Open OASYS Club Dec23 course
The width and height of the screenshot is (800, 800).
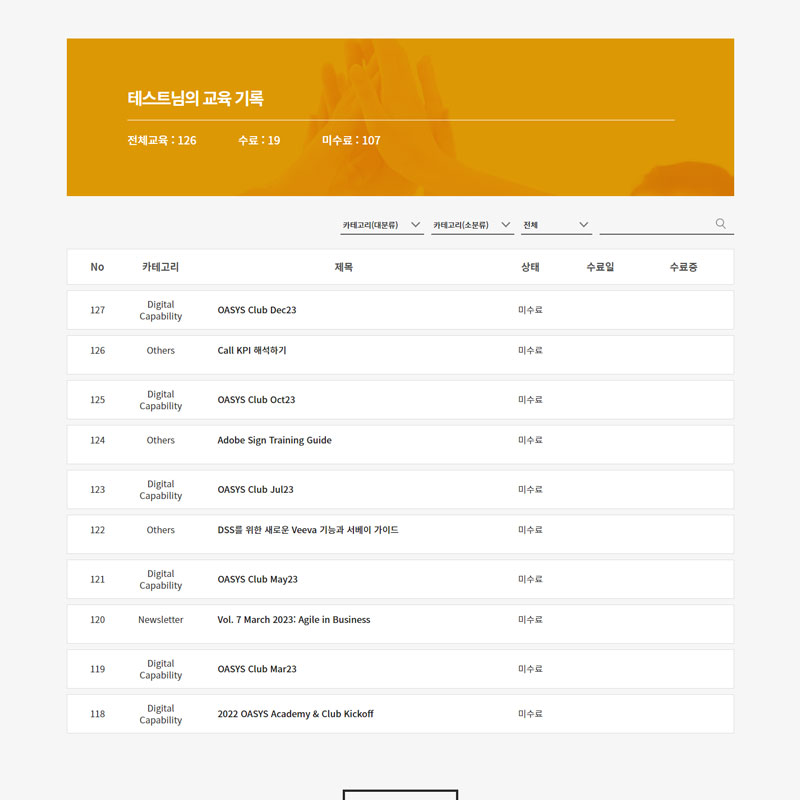[257, 310]
